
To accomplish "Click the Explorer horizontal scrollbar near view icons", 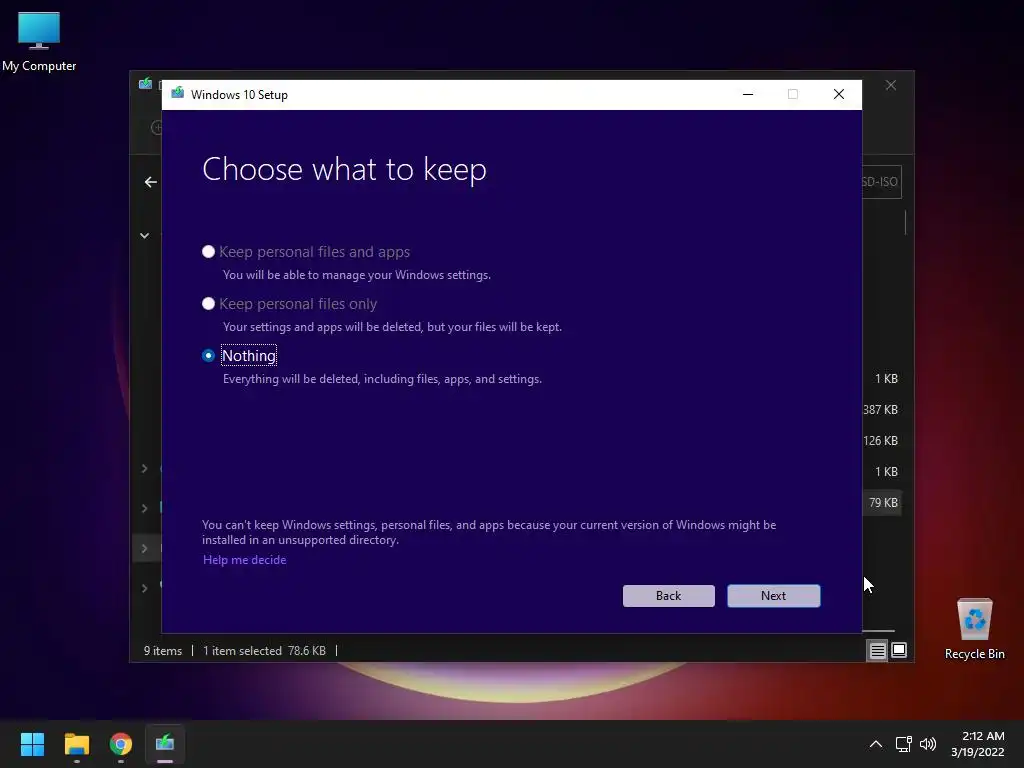I will click(878, 631).
